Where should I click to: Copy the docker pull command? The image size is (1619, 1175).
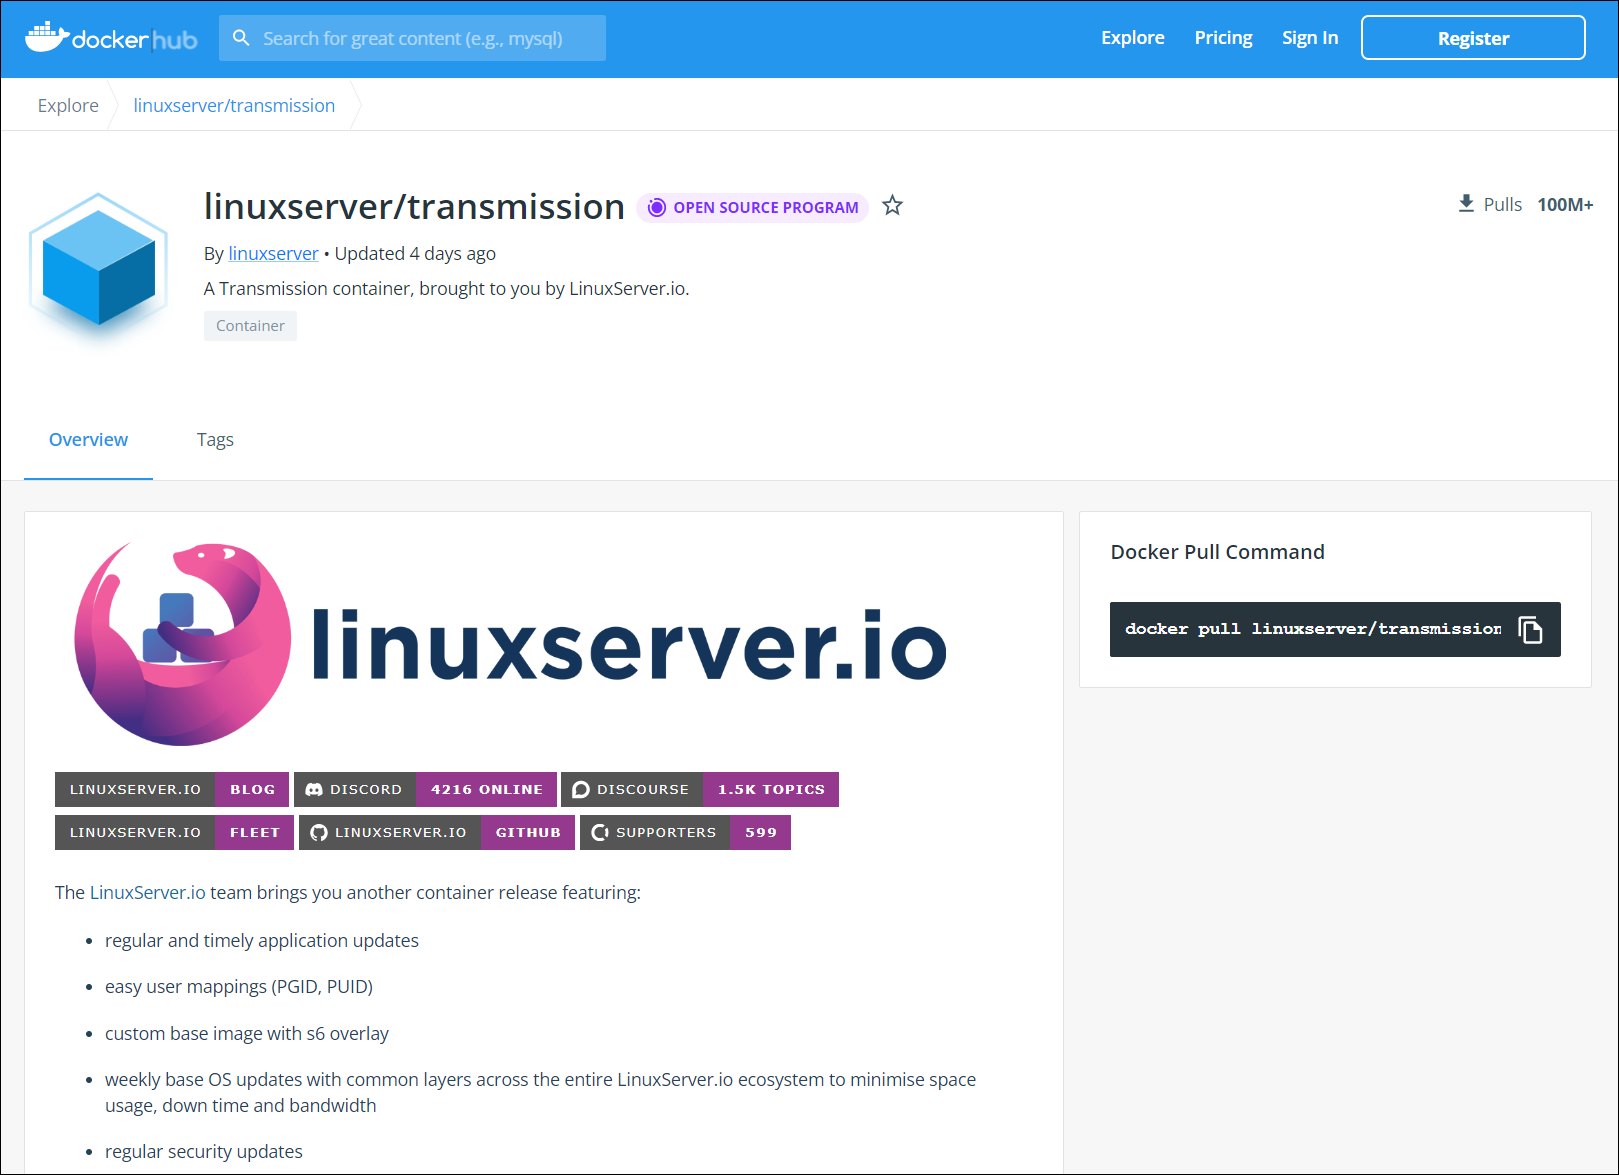(1530, 629)
